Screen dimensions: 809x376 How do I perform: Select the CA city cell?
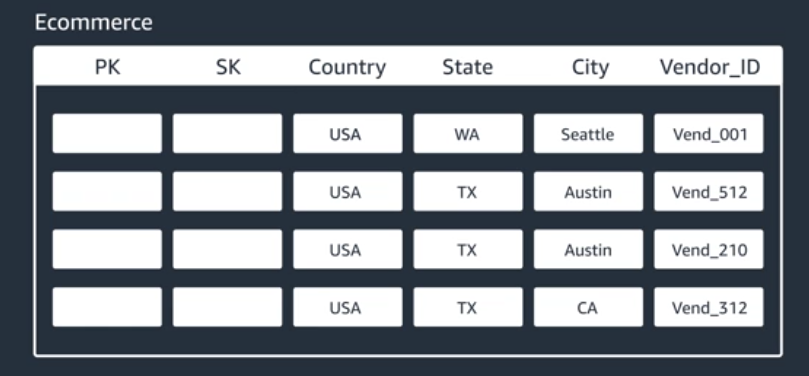tap(588, 307)
